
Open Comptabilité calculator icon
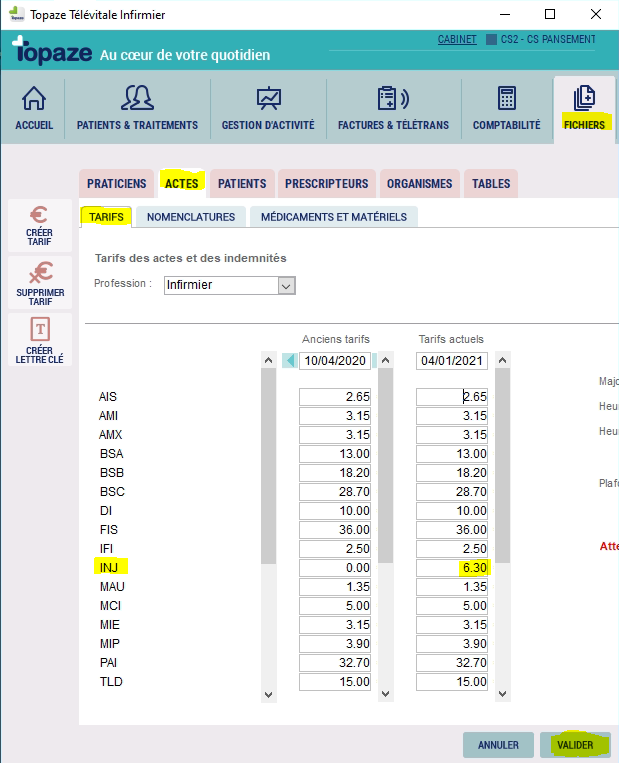tap(507, 98)
